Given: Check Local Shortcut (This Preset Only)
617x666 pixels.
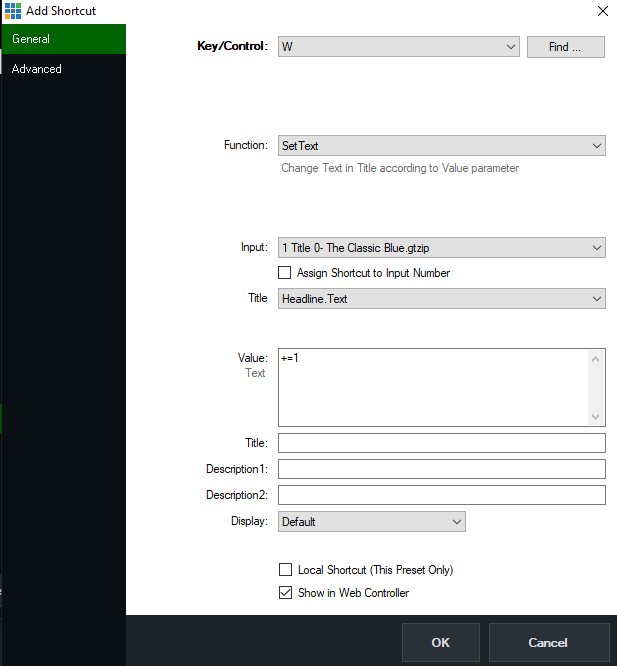Looking at the screenshot, I should (286, 570).
